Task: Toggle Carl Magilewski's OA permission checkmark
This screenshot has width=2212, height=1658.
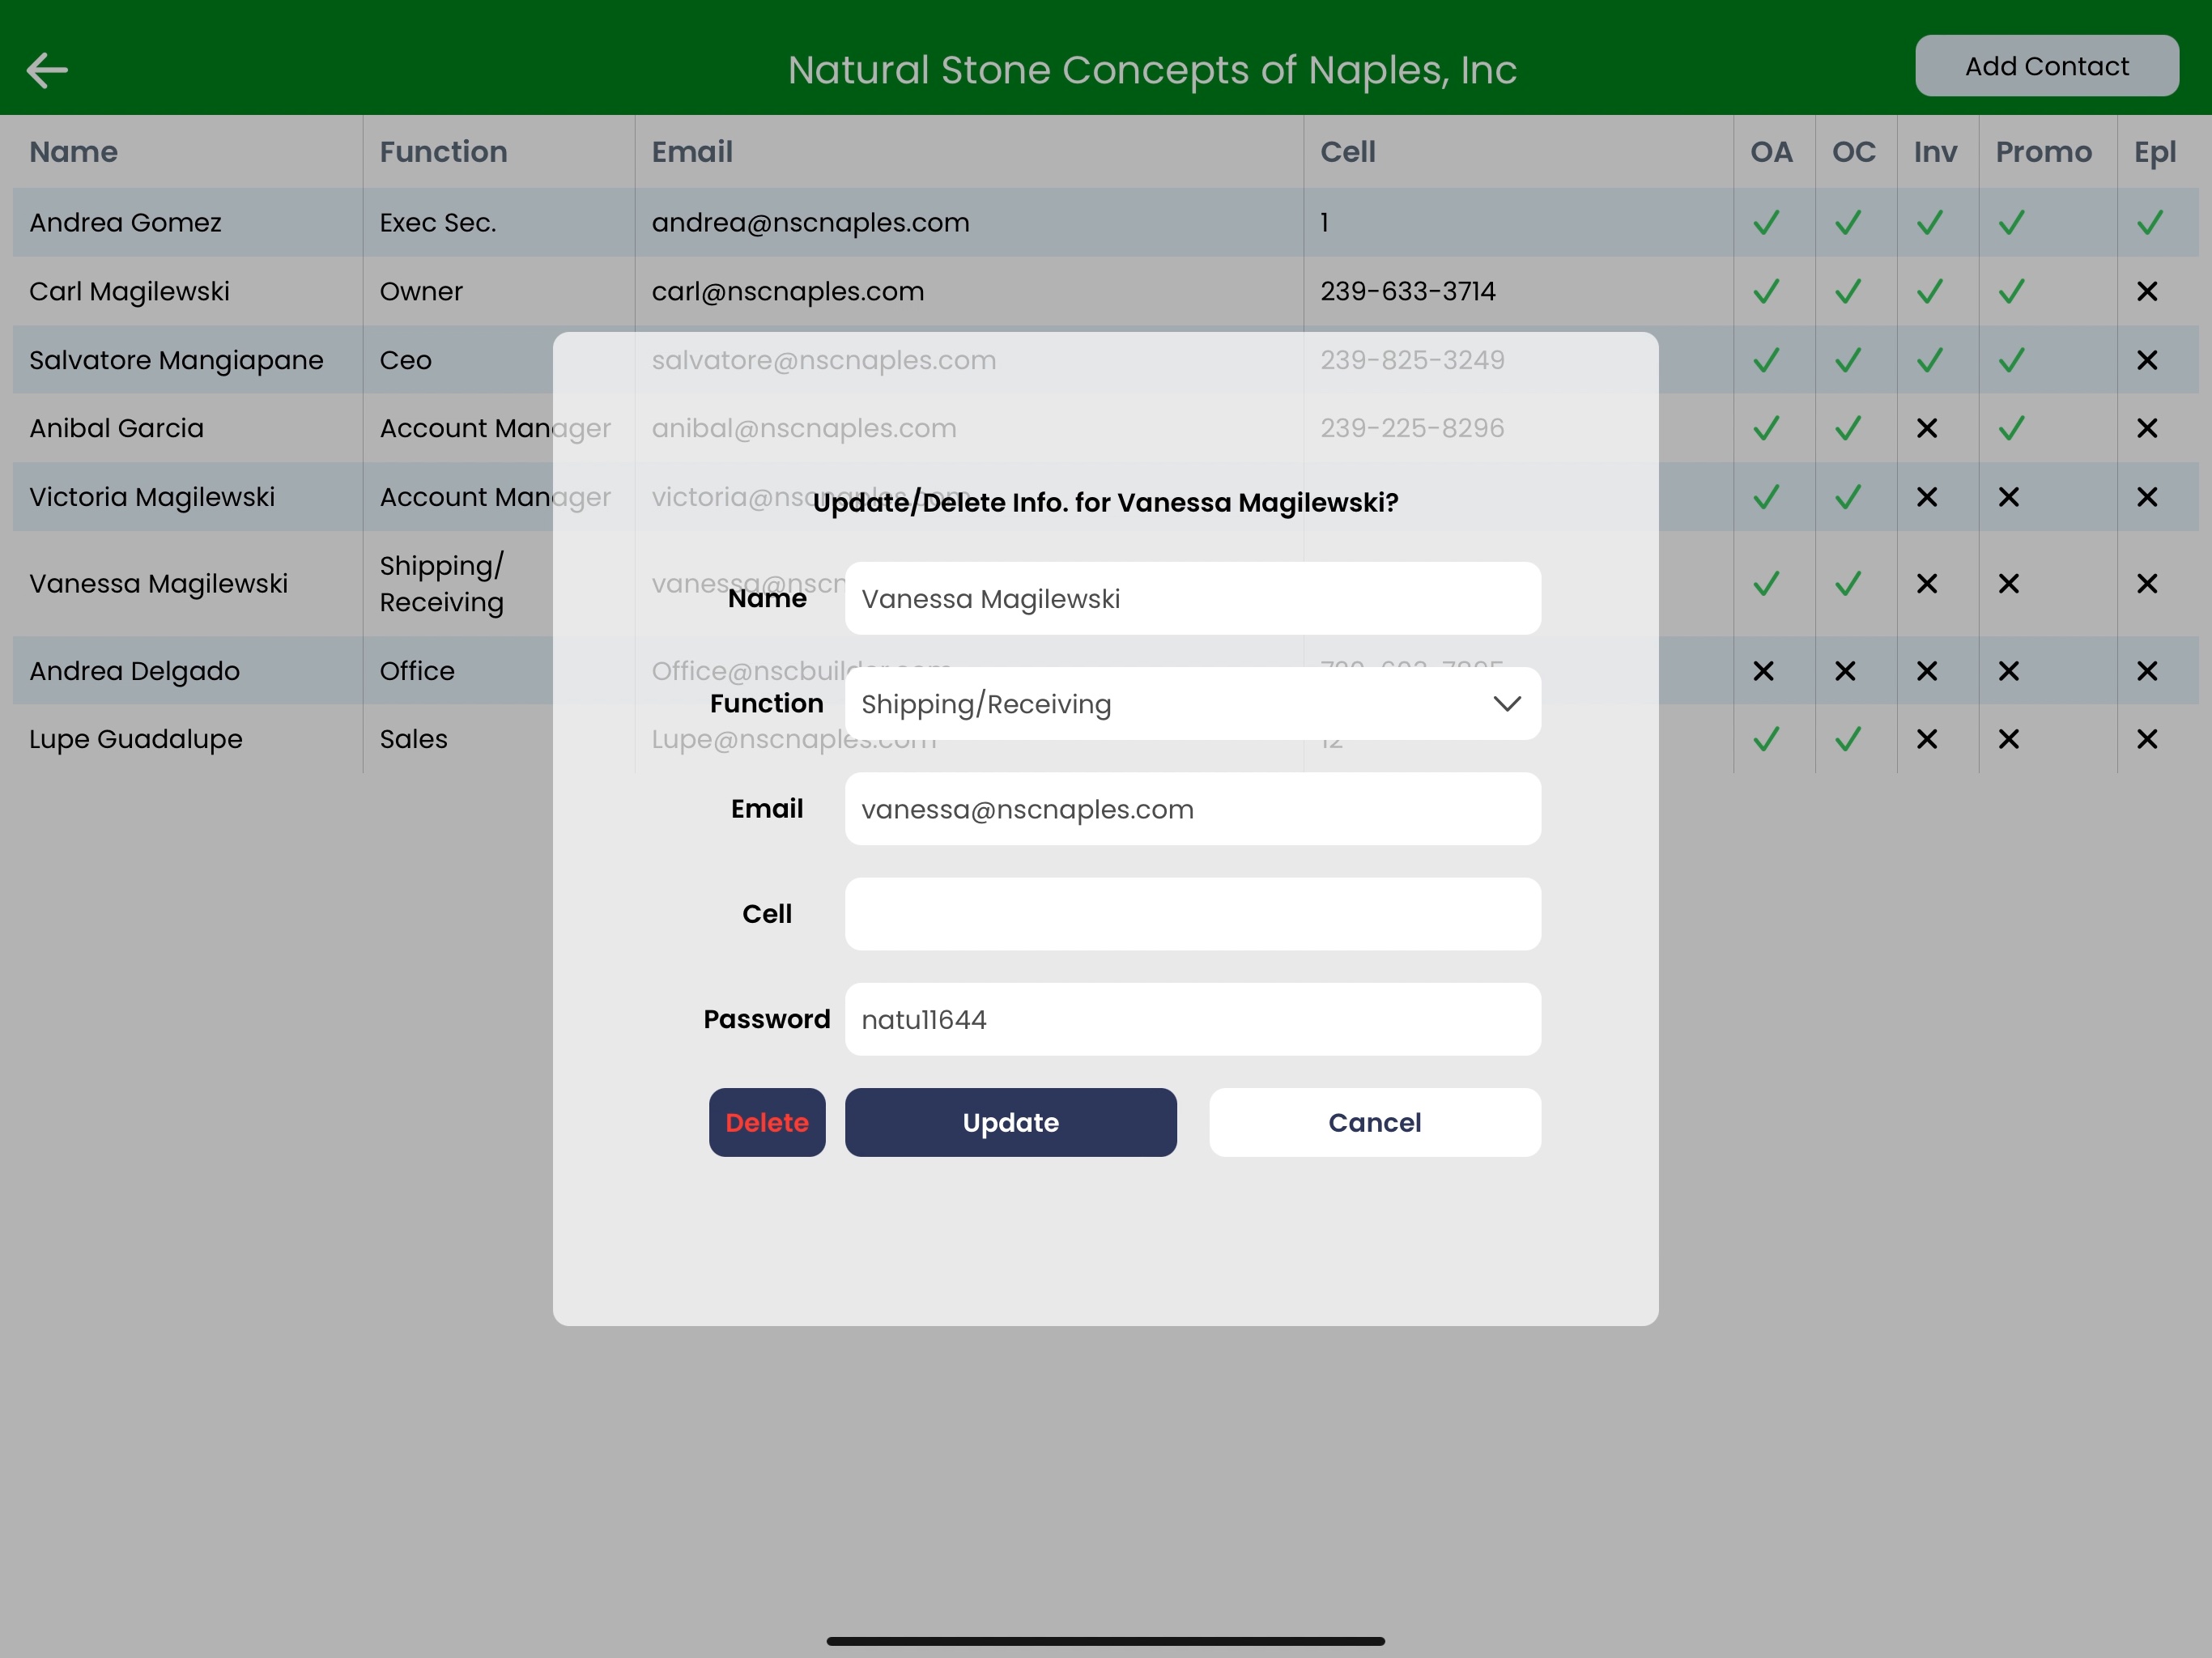Action: click(1766, 291)
